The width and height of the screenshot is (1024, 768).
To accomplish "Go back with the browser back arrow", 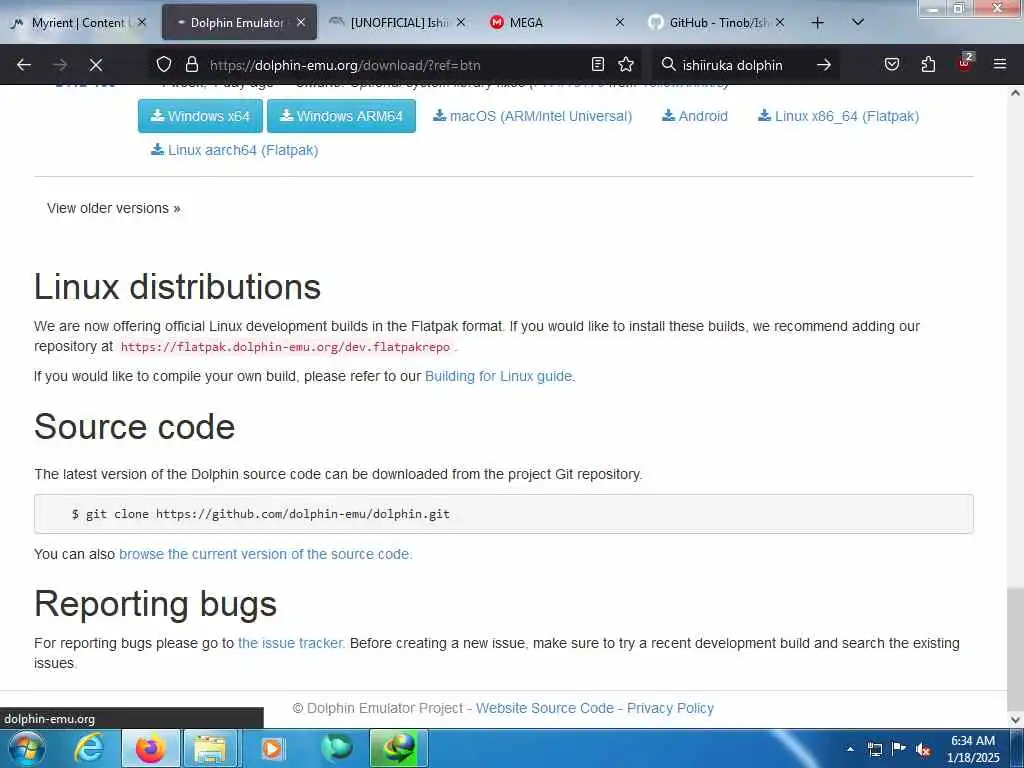I will coord(24,65).
